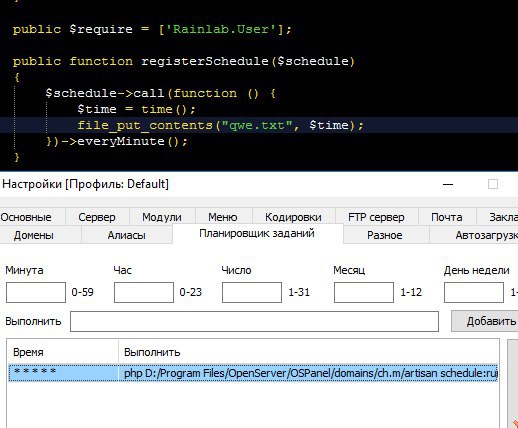Minimize the Настройки window

coord(448,184)
